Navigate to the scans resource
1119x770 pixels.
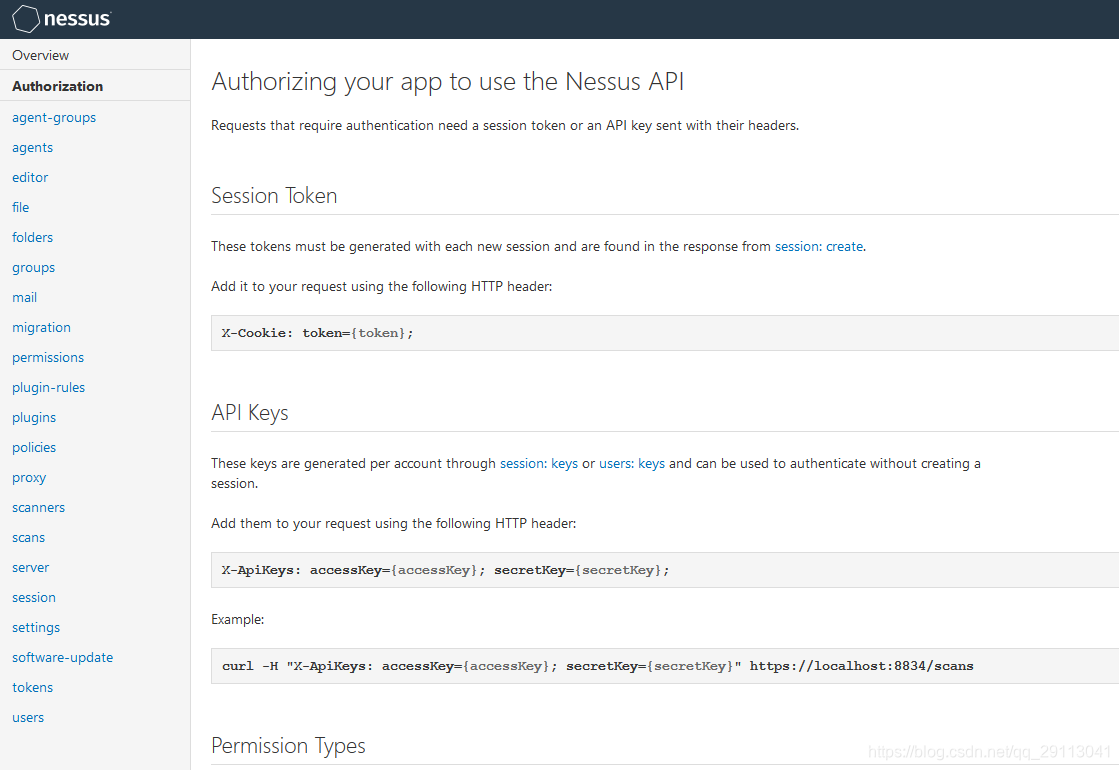click(x=29, y=537)
